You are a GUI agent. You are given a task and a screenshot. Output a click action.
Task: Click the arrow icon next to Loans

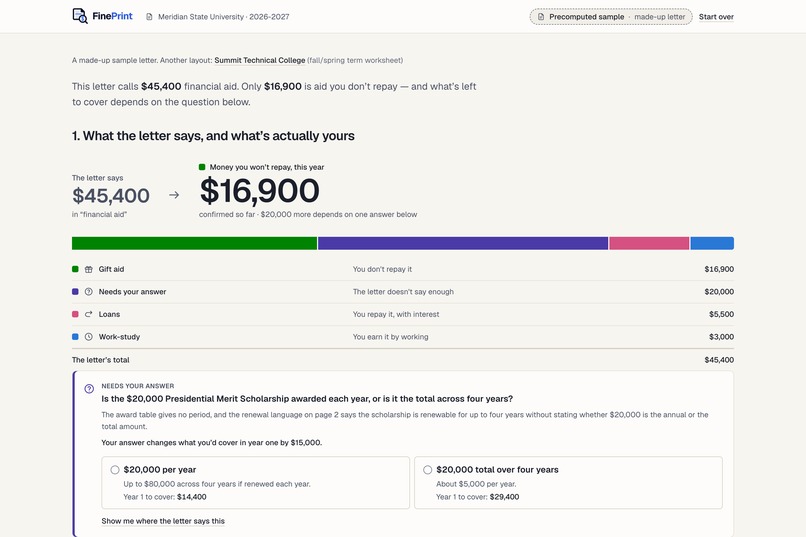[88, 314]
